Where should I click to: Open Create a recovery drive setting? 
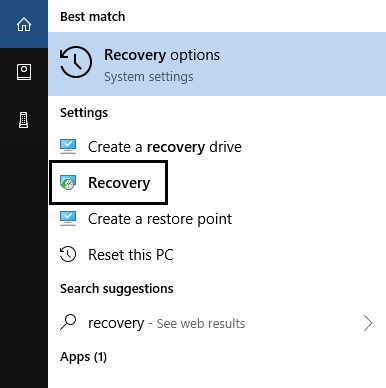217,147
